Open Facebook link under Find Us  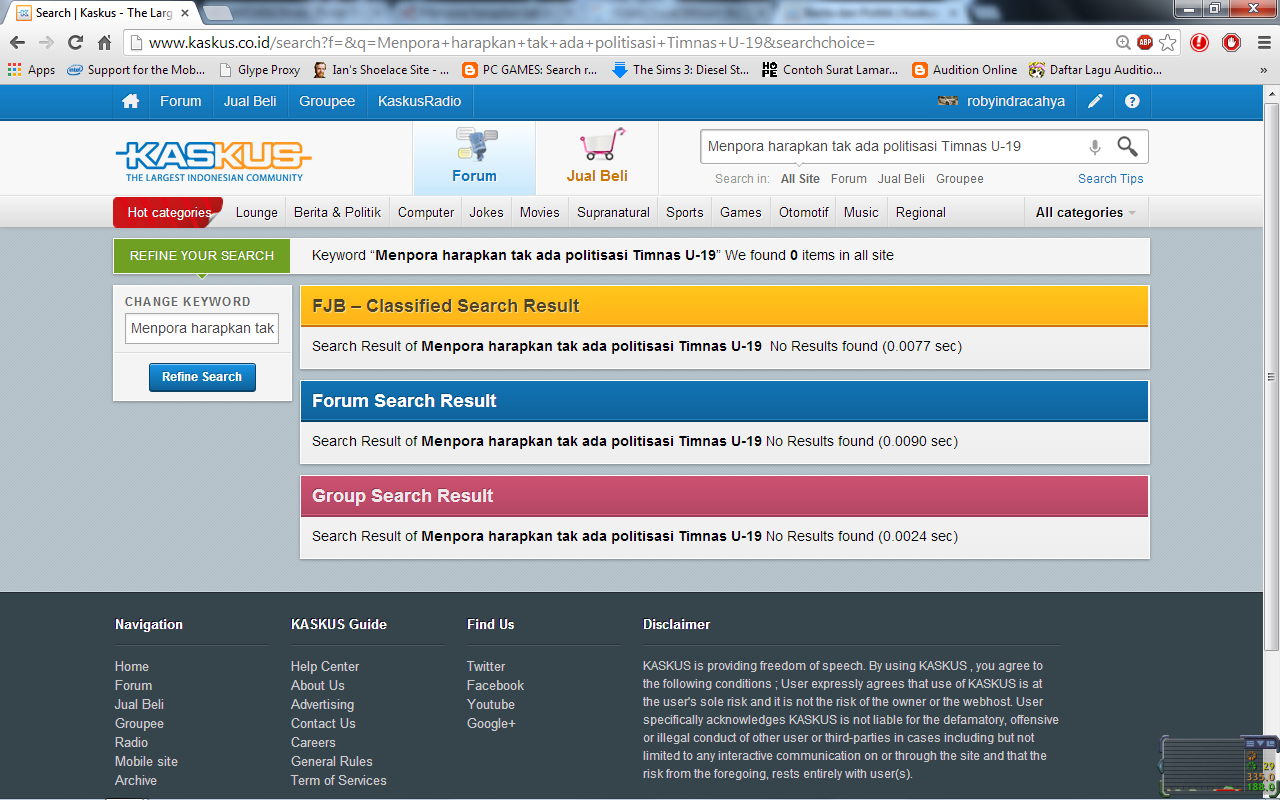point(495,686)
